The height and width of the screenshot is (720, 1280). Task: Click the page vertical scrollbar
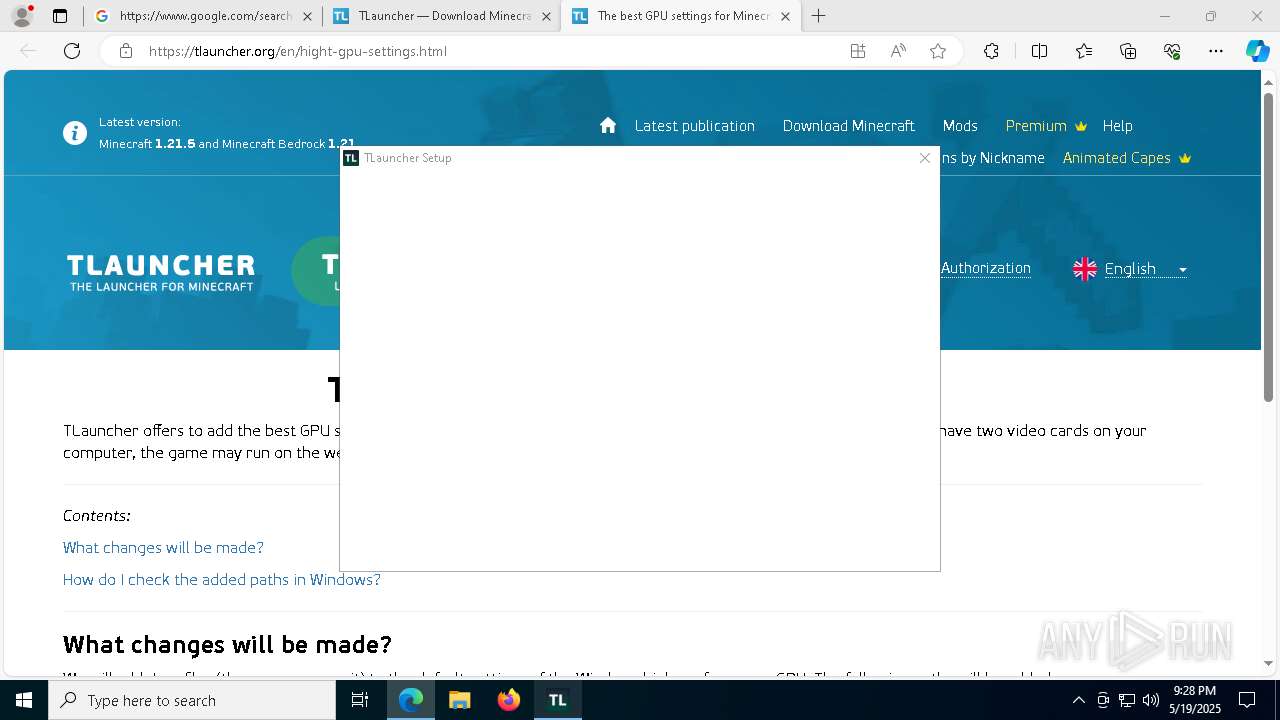(1268, 247)
